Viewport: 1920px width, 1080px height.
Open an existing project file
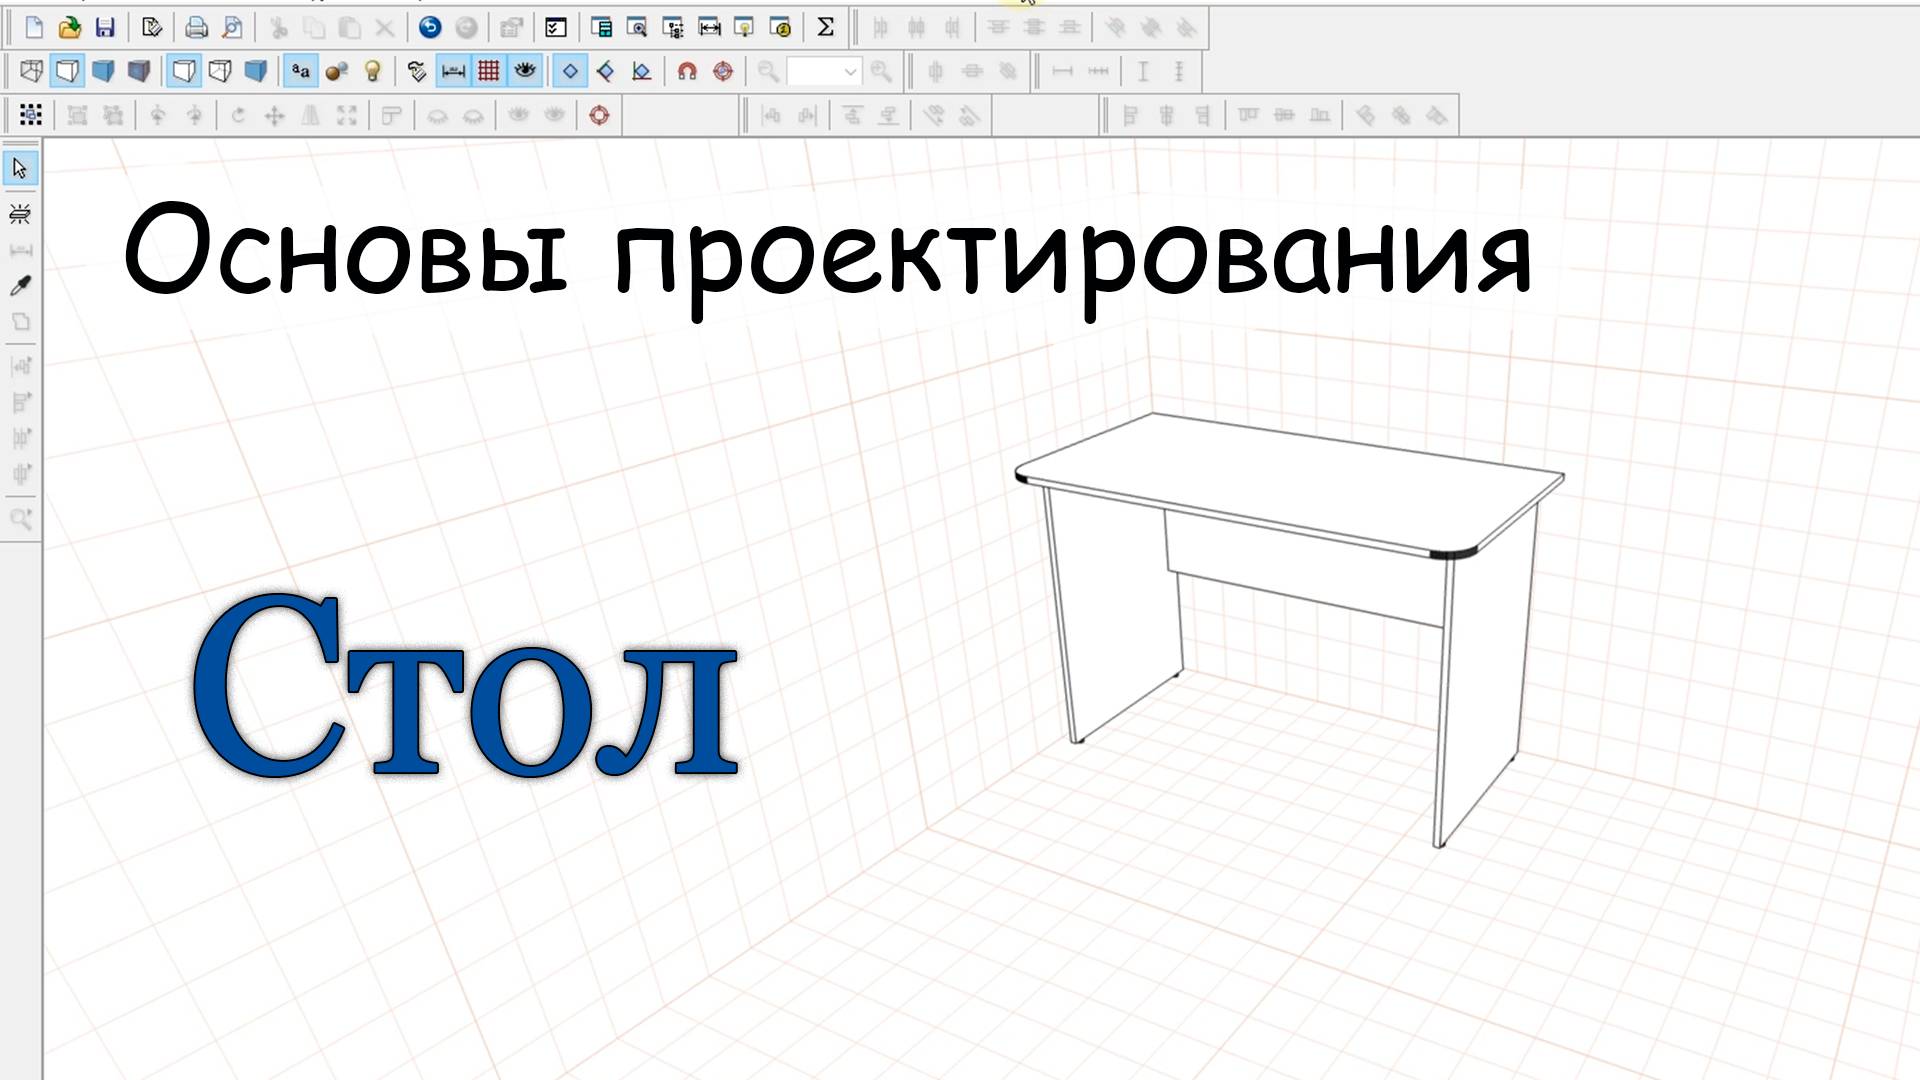(69, 28)
